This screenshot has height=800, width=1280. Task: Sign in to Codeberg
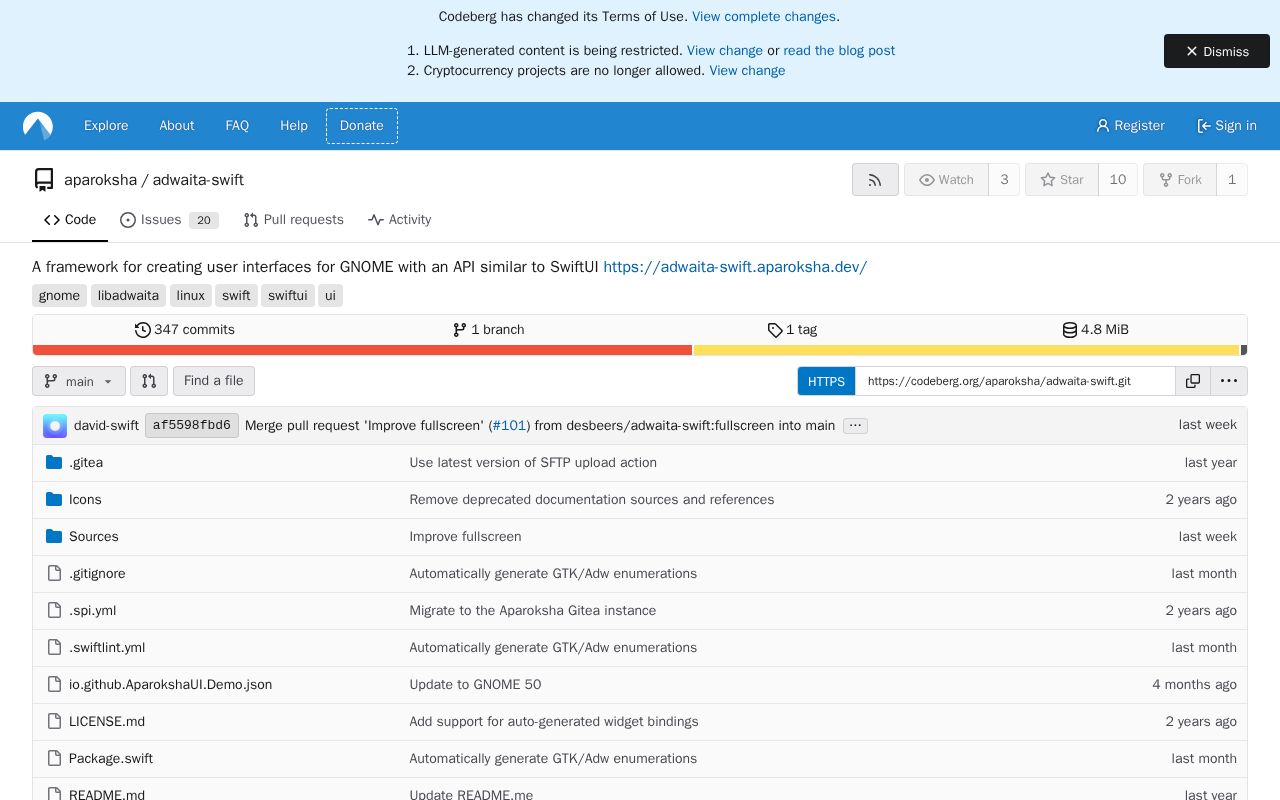1226,126
